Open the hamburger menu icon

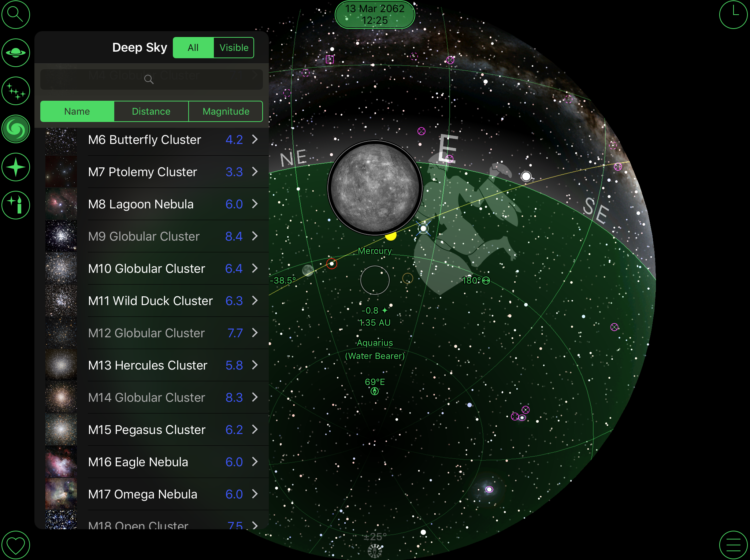[x=733, y=545]
